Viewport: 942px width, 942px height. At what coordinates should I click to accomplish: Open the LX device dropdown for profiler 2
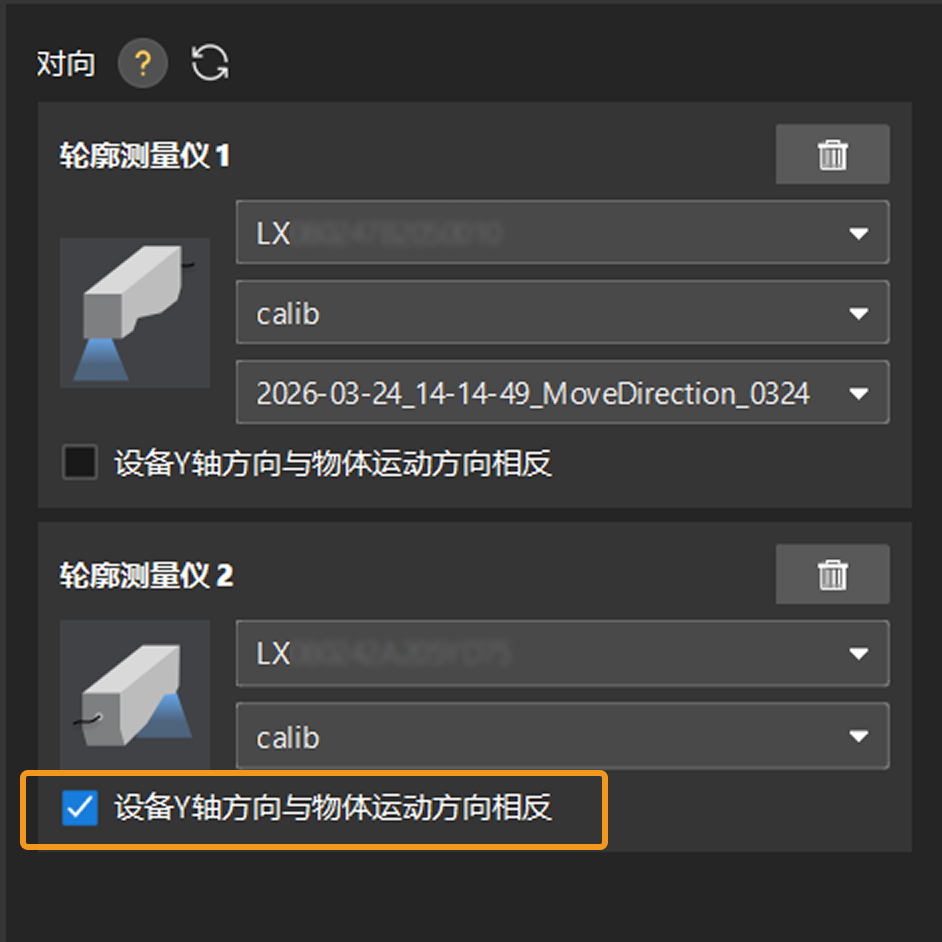[x=562, y=653]
